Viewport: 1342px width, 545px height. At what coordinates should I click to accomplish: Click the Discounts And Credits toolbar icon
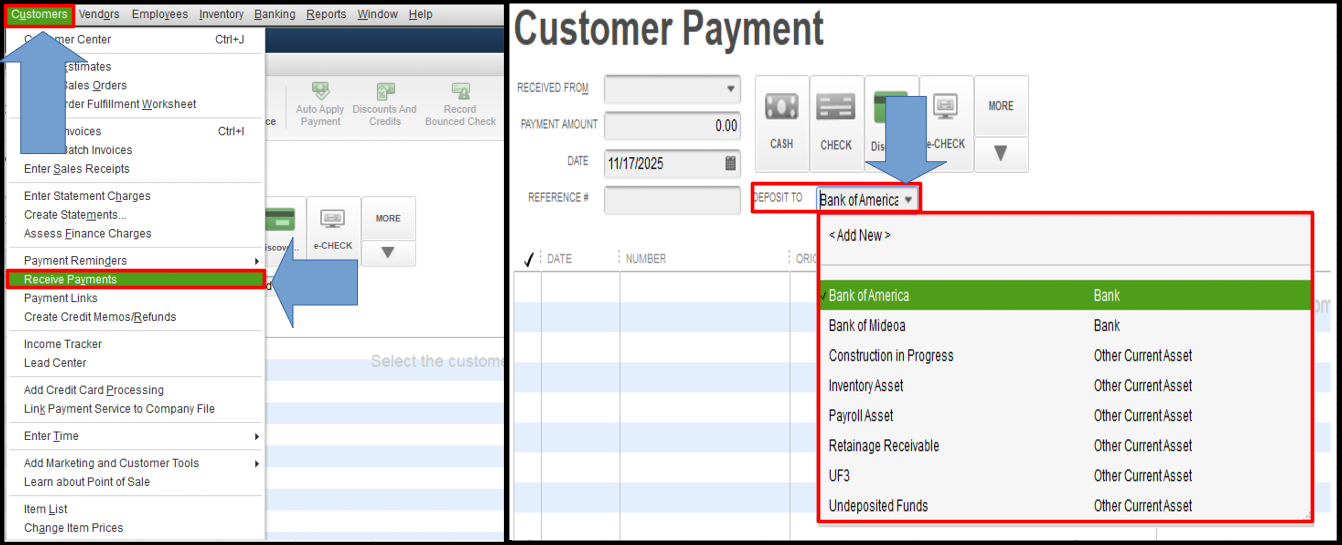[384, 105]
